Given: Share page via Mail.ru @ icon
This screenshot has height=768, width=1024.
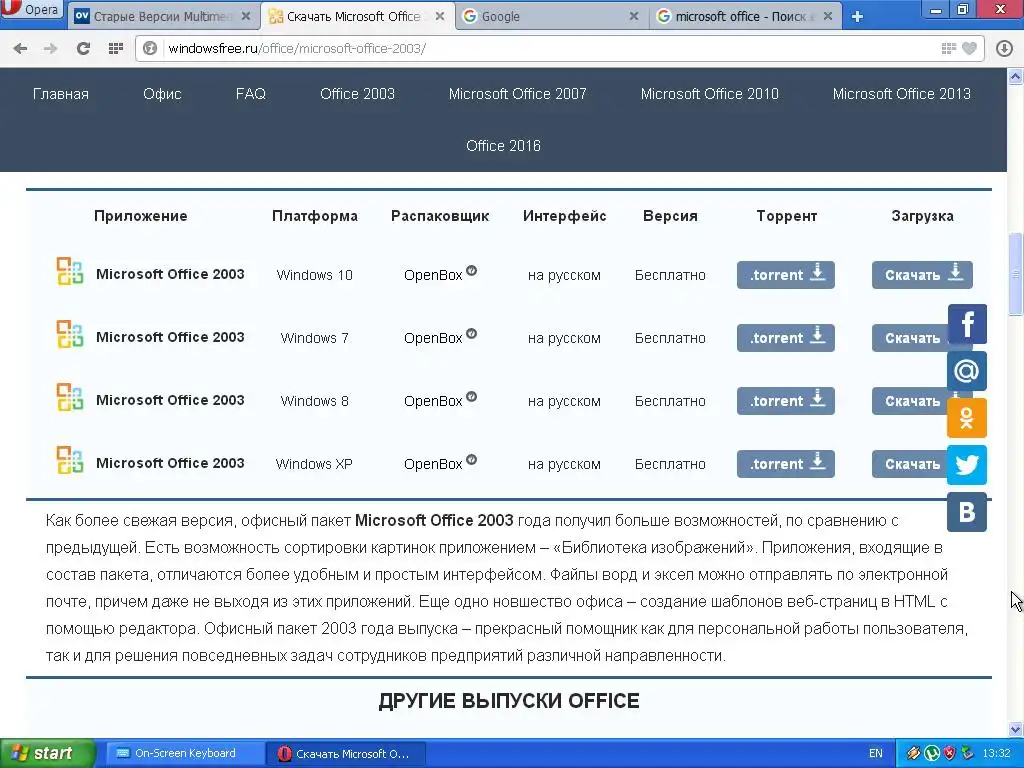Looking at the screenshot, I should pyautogui.click(x=967, y=371).
